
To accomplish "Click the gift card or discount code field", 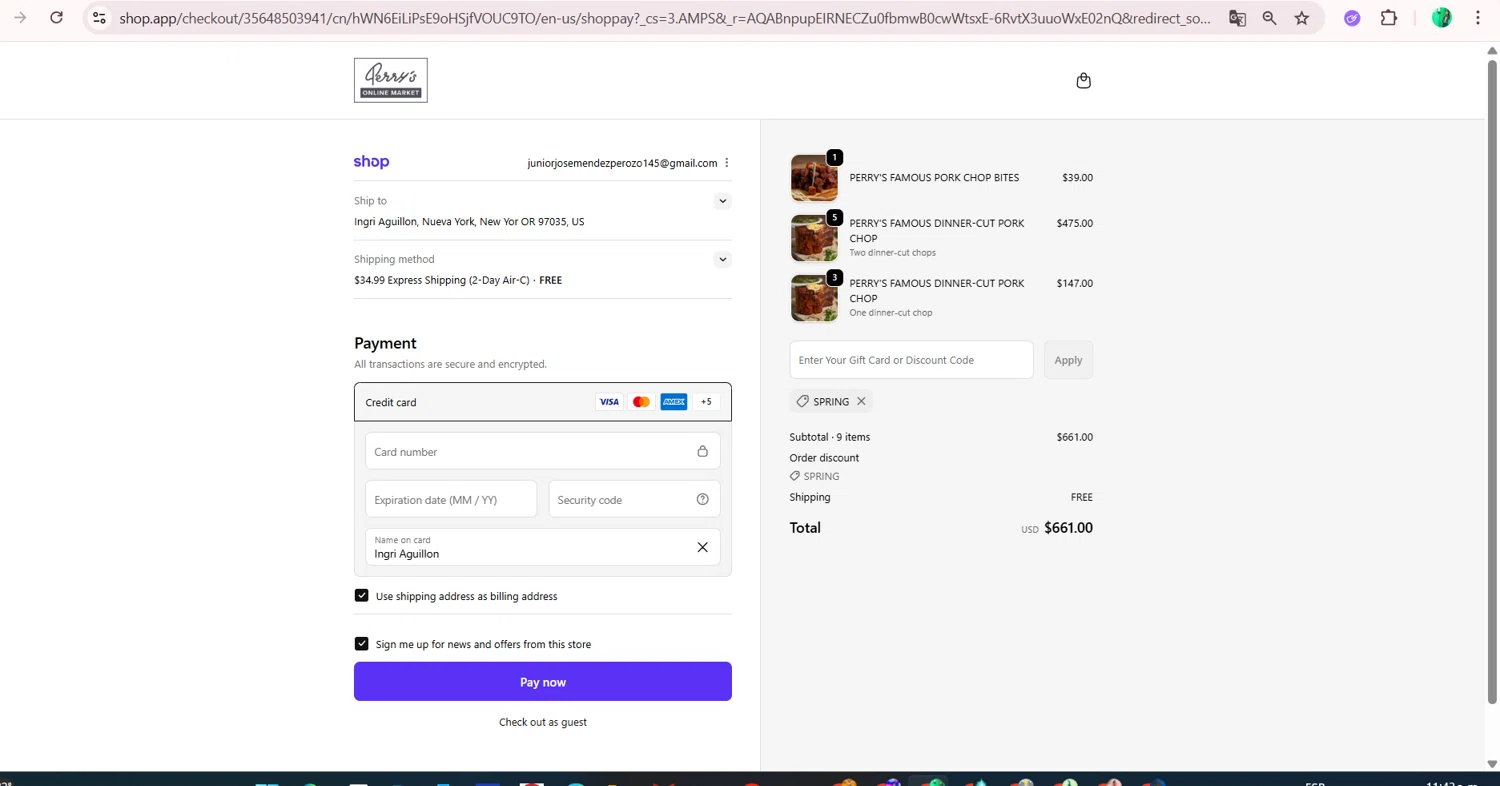I will tap(911, 360).
